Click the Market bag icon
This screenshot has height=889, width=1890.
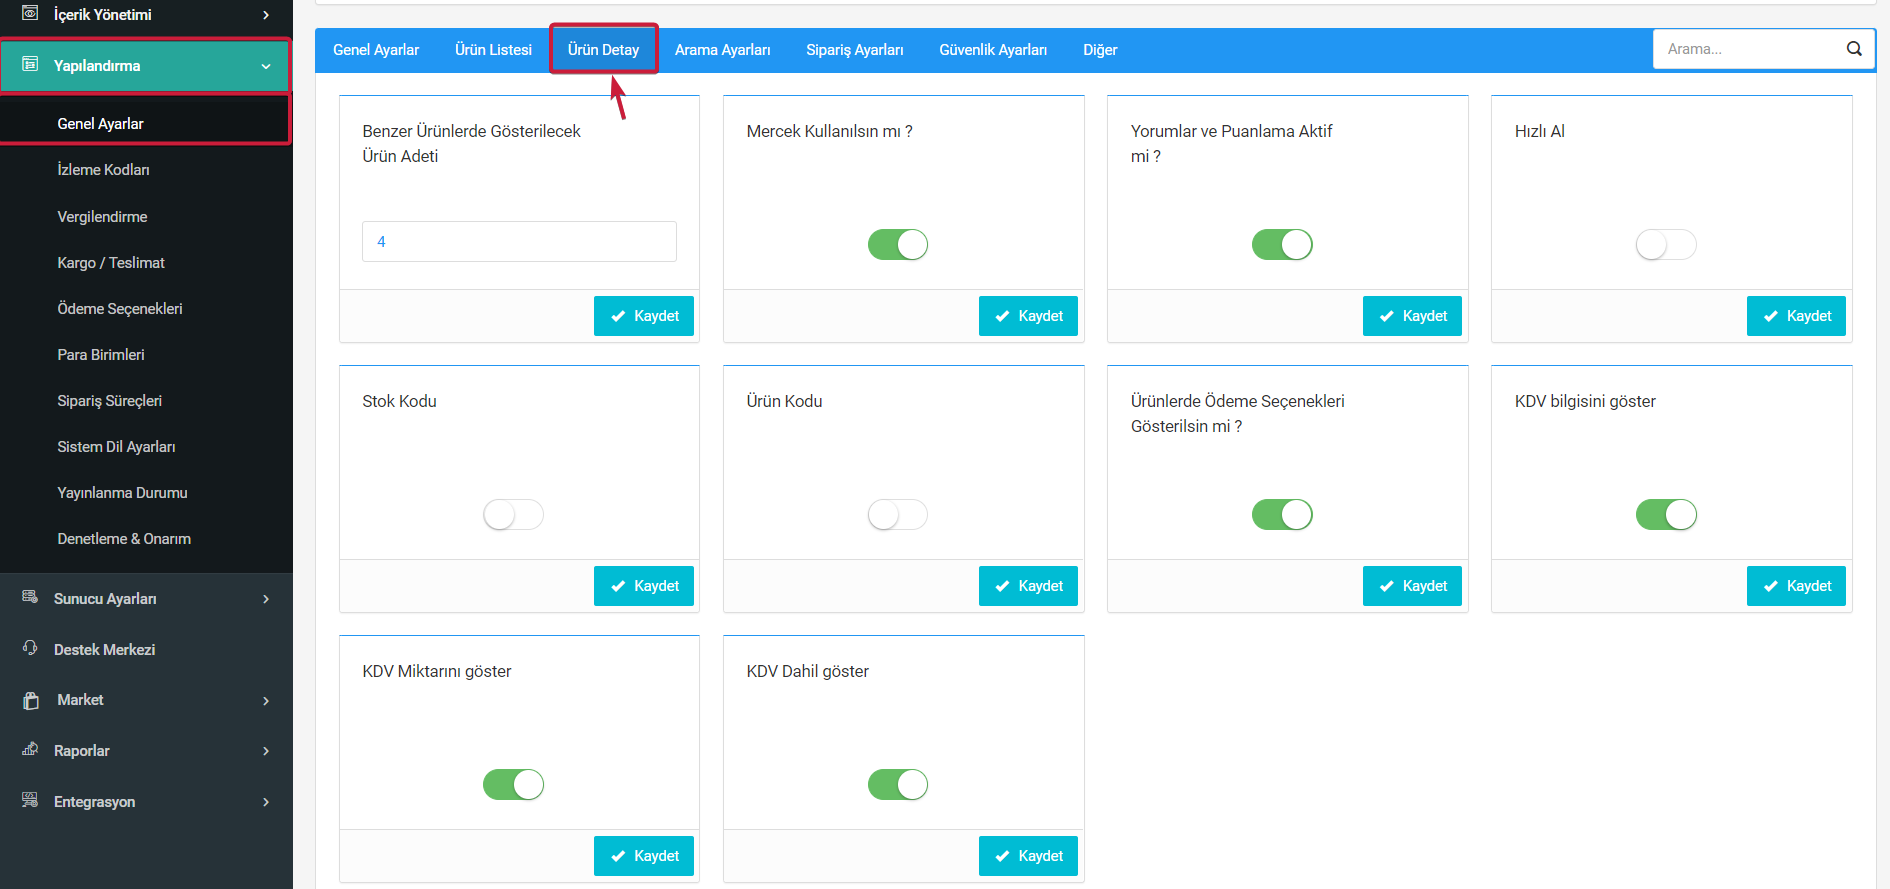[31, 700]
